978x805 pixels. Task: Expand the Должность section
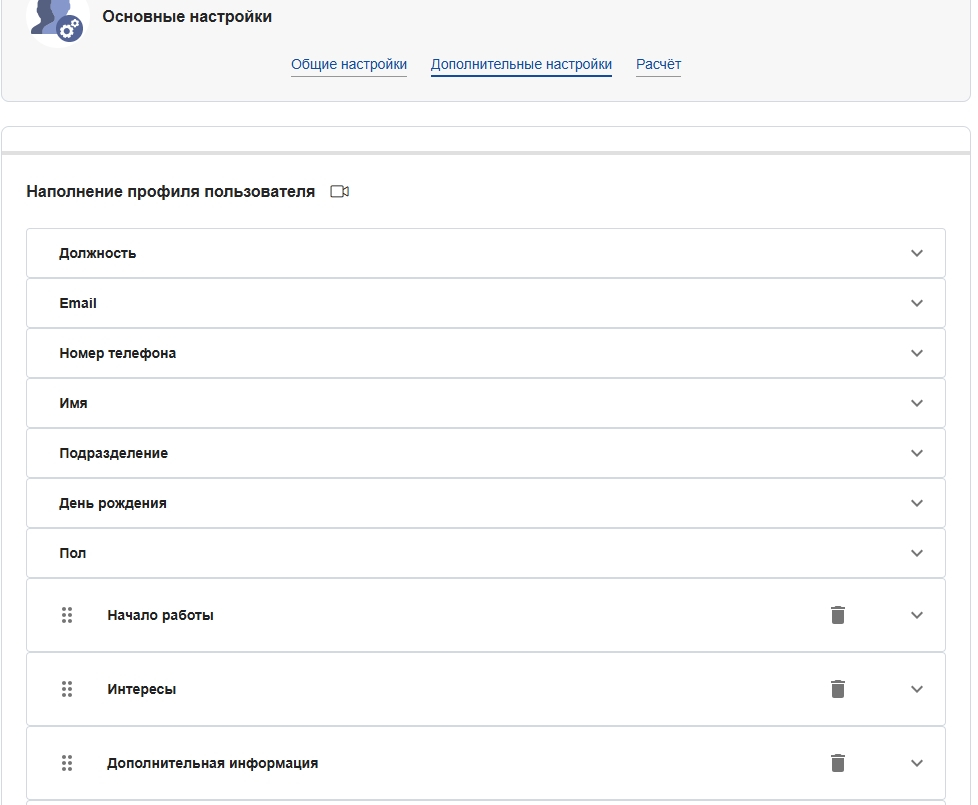click(x=916, y=253)
